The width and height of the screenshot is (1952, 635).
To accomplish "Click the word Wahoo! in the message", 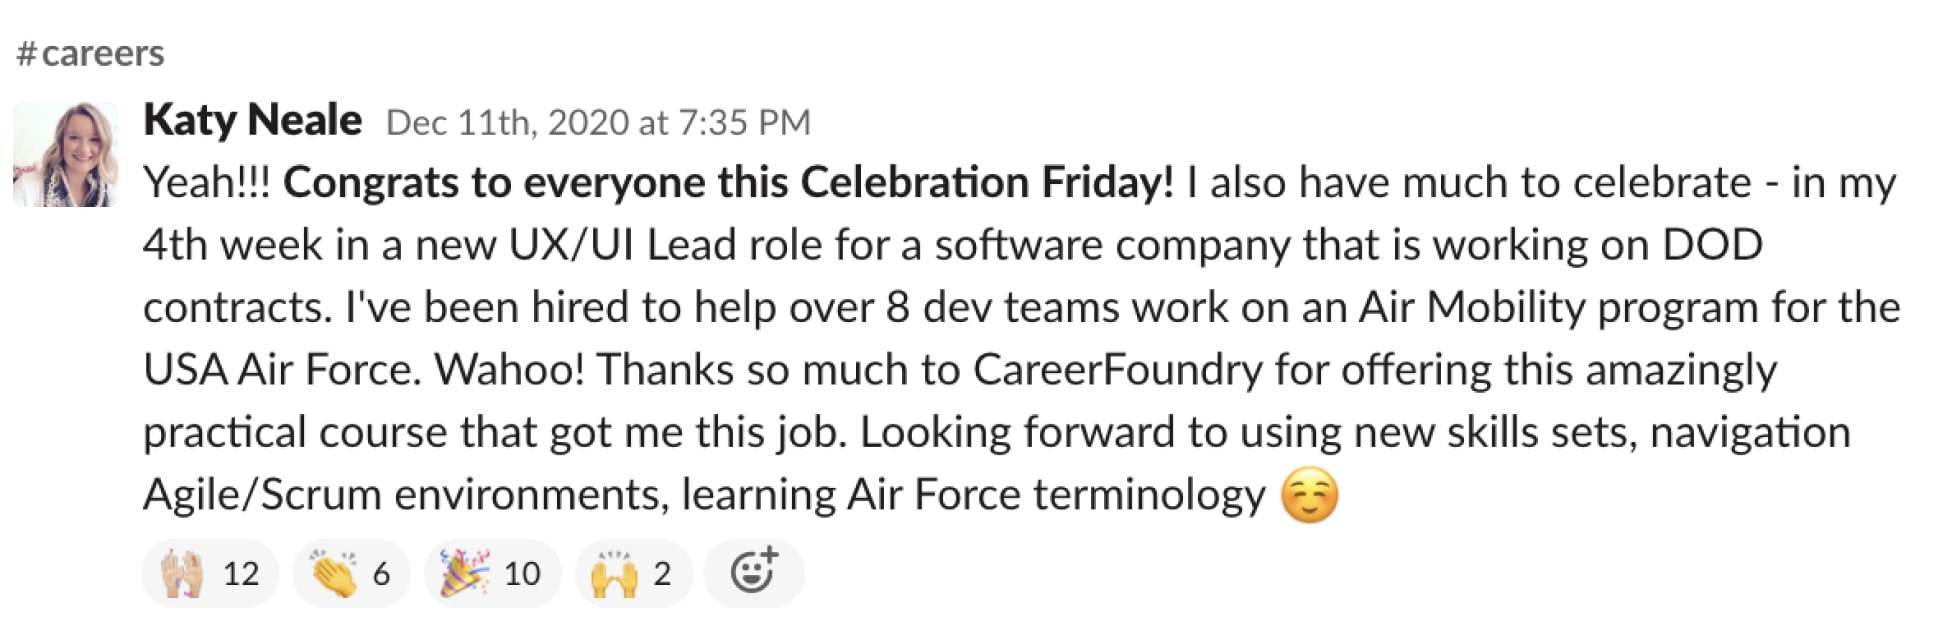I will pos(509,370).
